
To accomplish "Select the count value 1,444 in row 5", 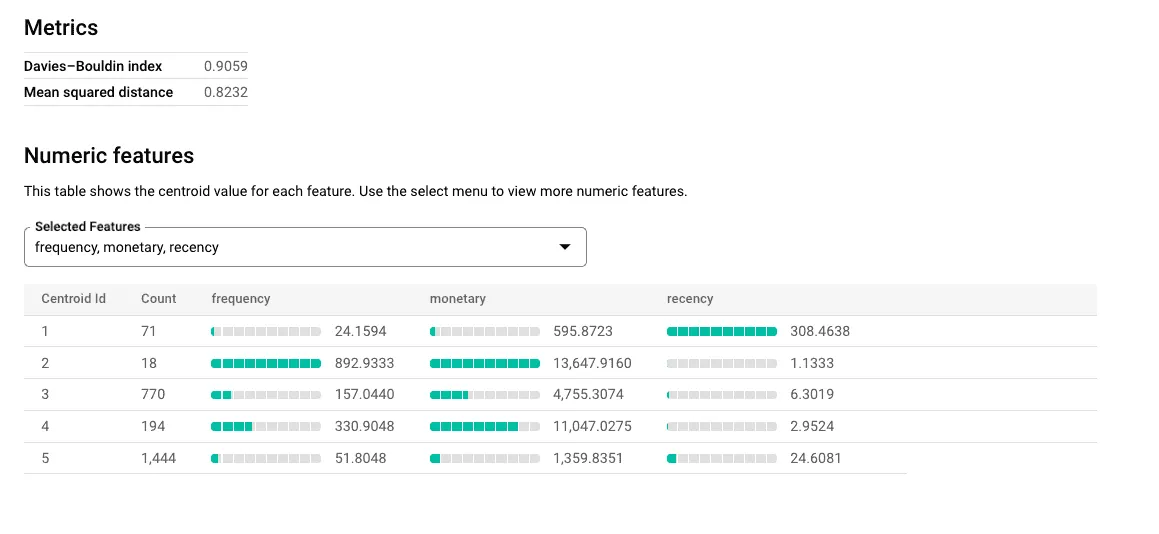I will [158, 458].
